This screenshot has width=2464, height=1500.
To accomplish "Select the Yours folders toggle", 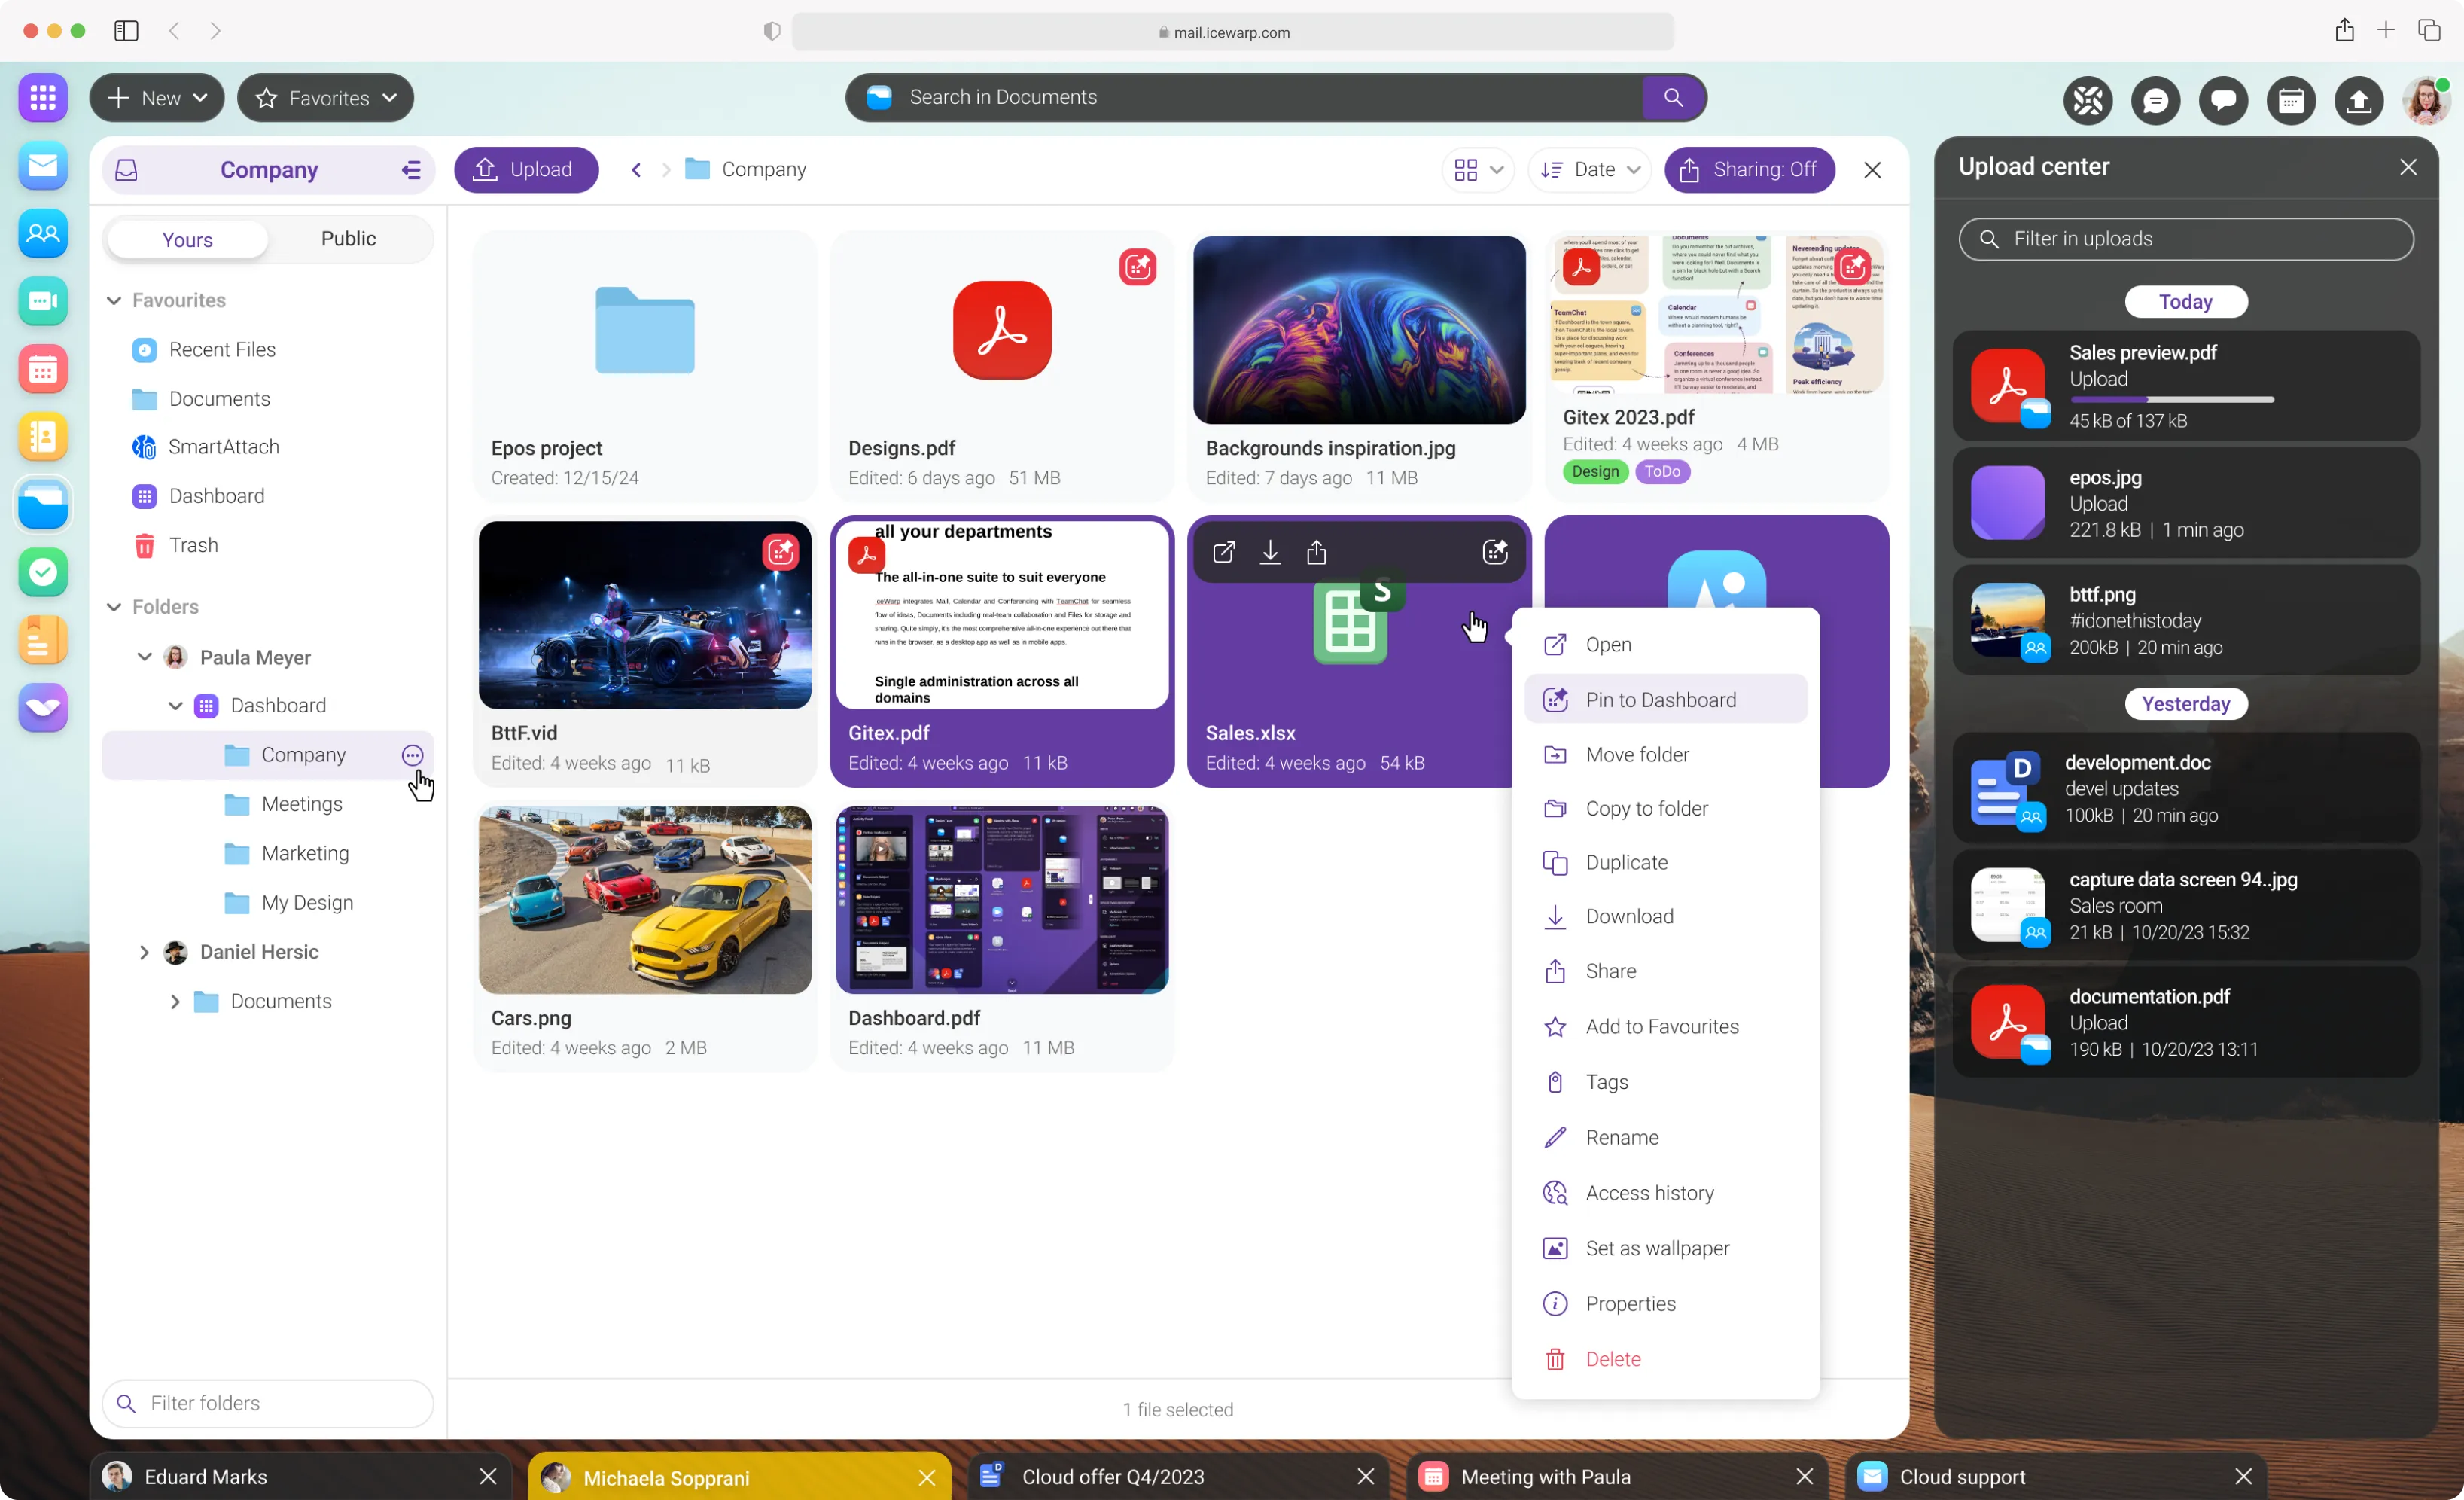I will click(x=188, y=240).
